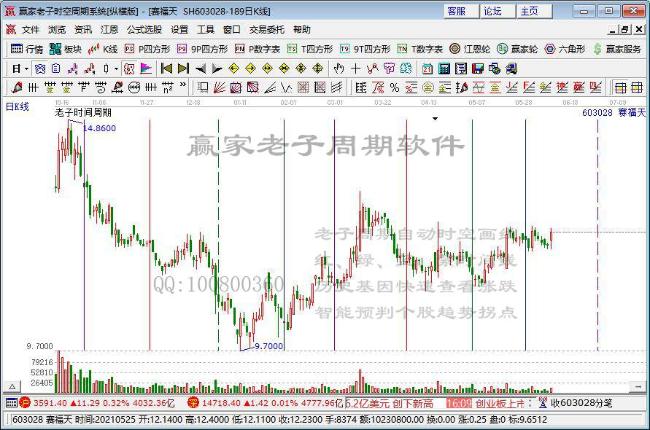Jump to the last bar

[x=183, y=68]
